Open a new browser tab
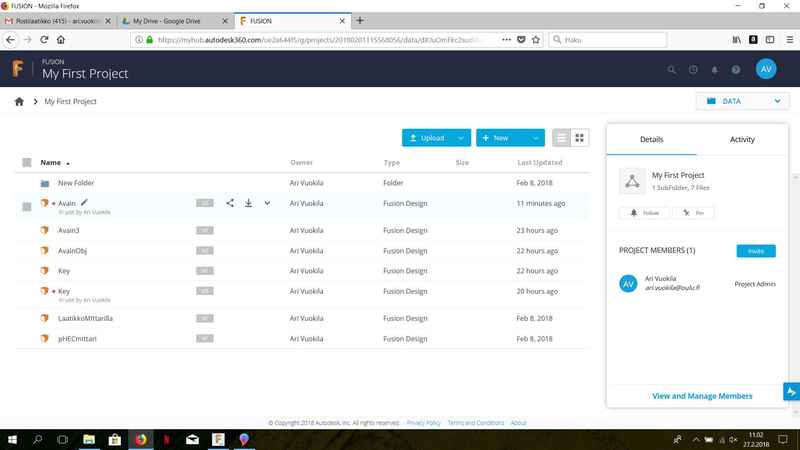The width and height of the screenshot is (800, 450). 360,20
